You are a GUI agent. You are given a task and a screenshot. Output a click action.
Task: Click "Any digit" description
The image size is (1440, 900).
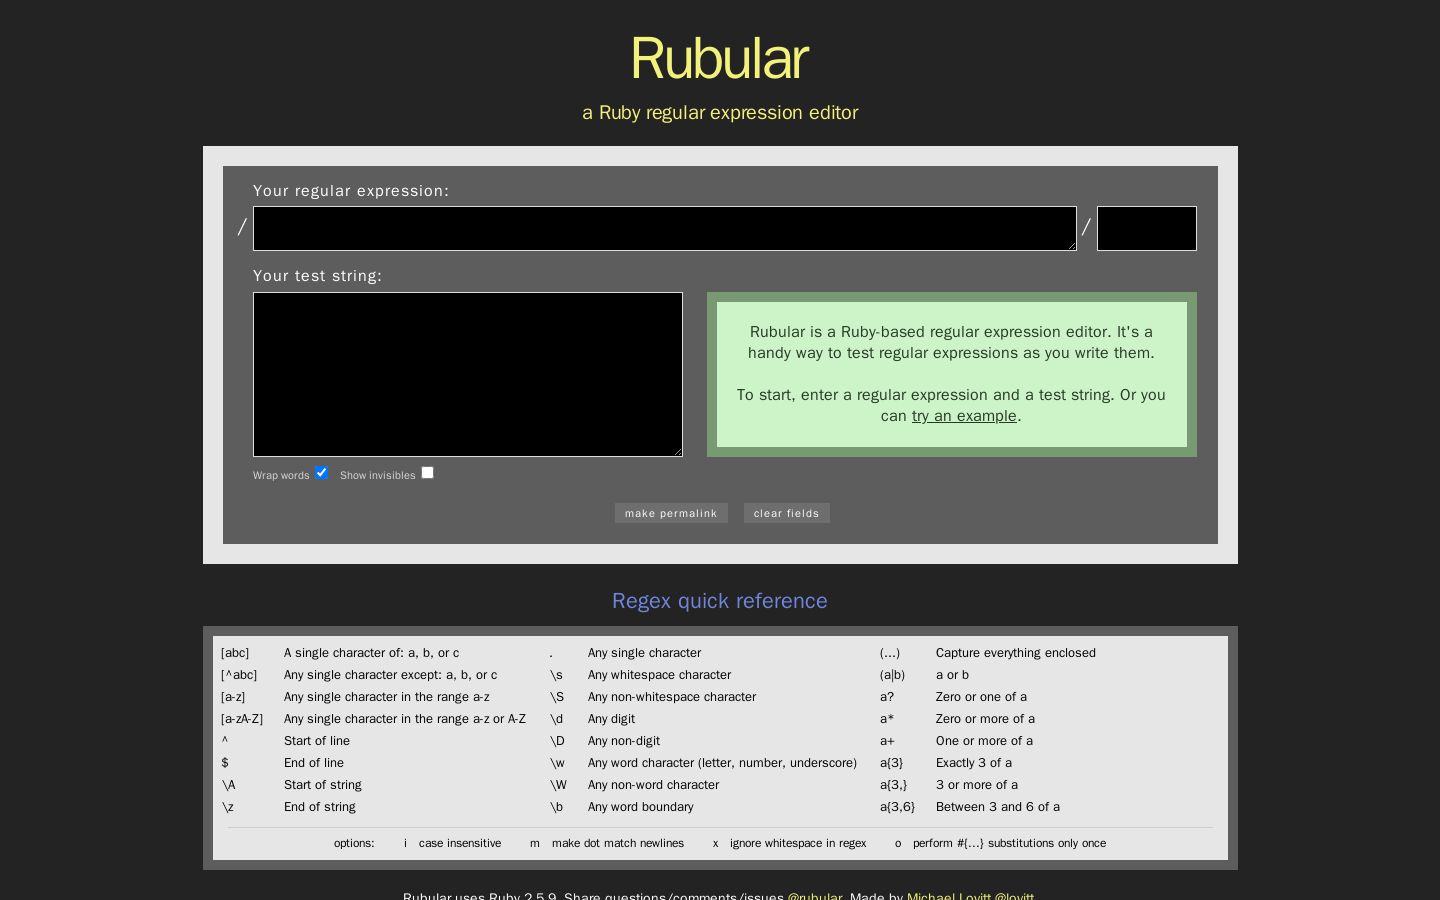coord(611,719)
